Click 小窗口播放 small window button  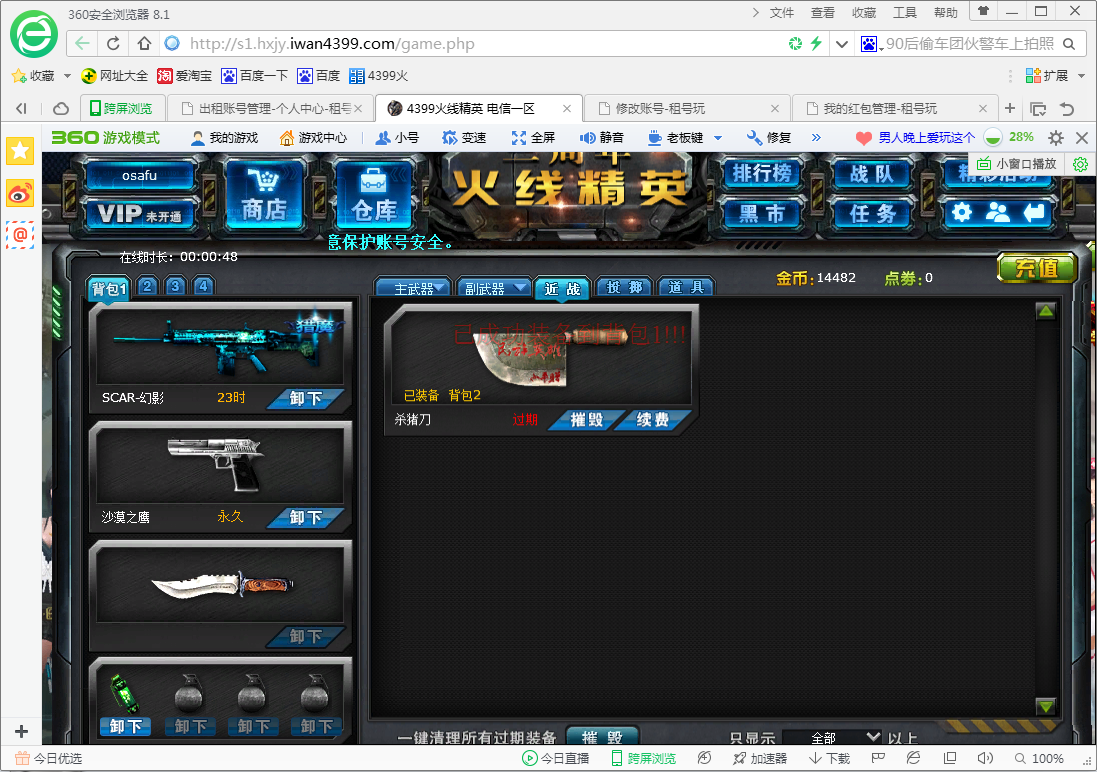point(1017,164)
